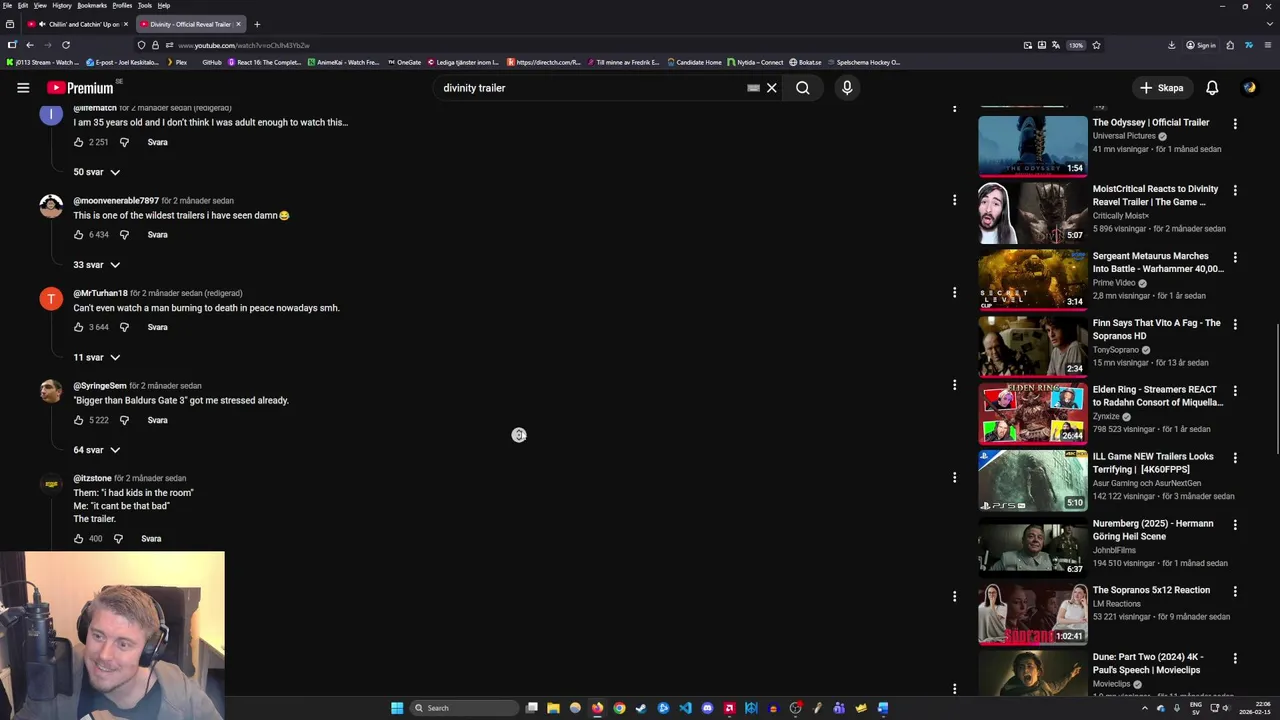Open the account avatar menu

(1249, 88)
